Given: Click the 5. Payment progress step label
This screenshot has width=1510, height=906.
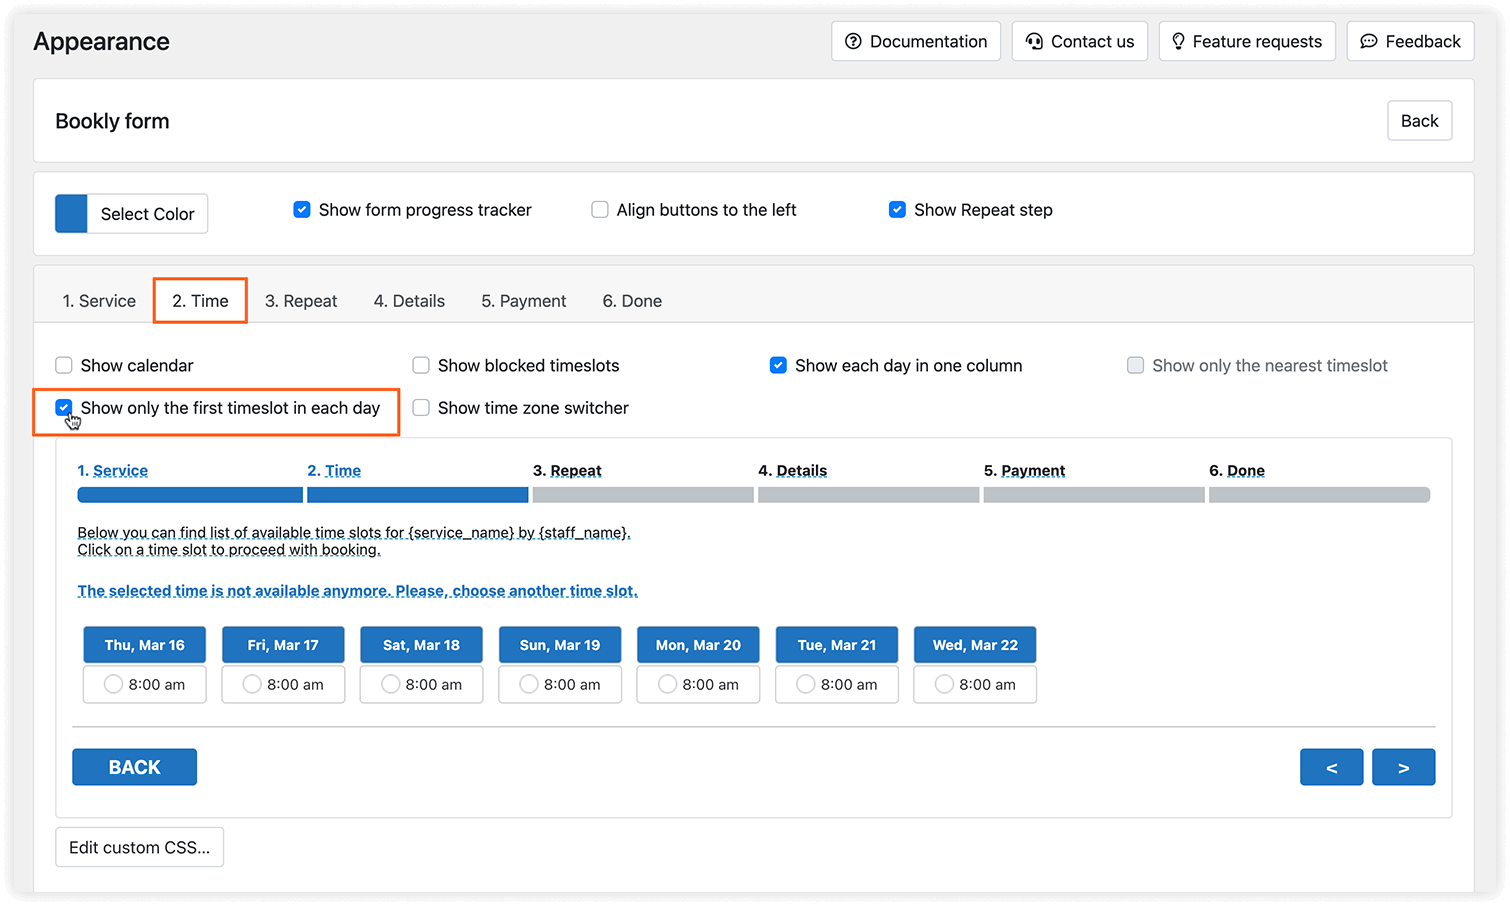Looking at the screenshot, I should 1024,471.
